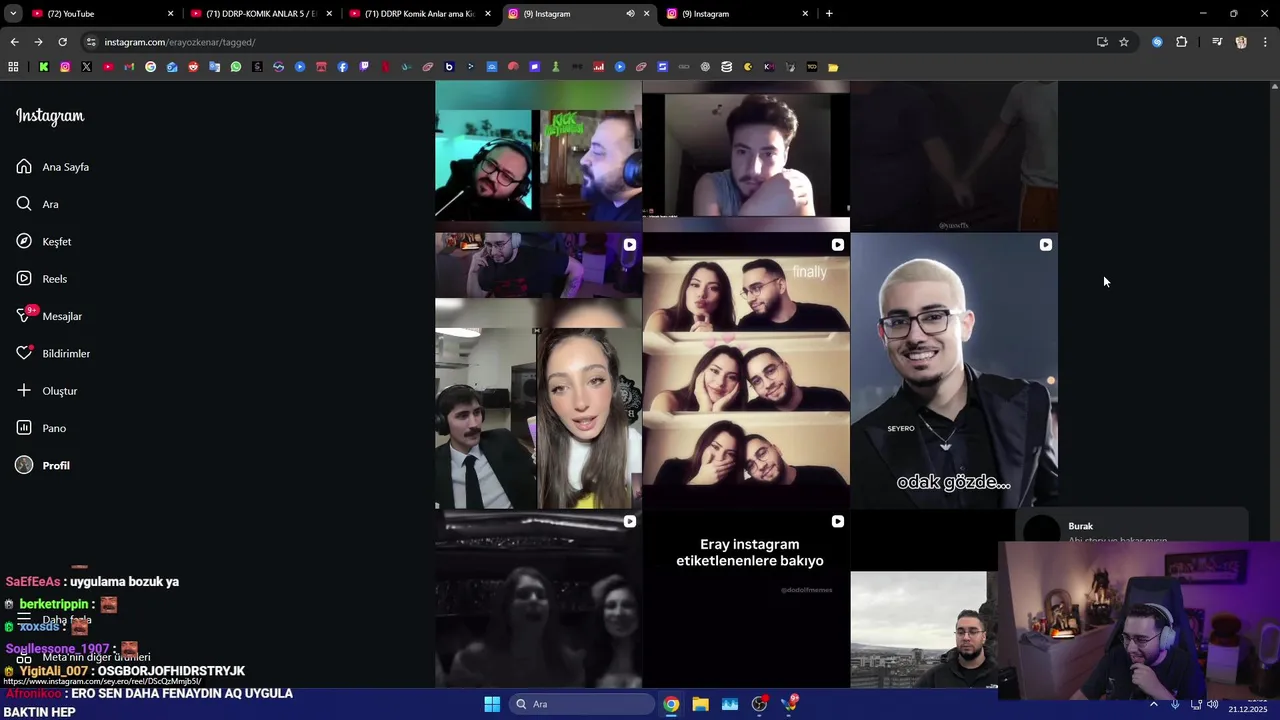Image resolution: width=1280 pixels, height=720 pixels.
Task: Open Bildirimler notifications panel
Action: (53, 354)
